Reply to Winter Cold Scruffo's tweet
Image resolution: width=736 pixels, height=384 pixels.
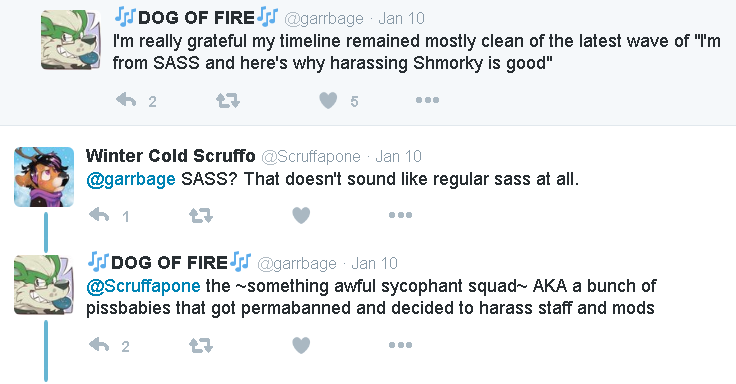point(100,215)
